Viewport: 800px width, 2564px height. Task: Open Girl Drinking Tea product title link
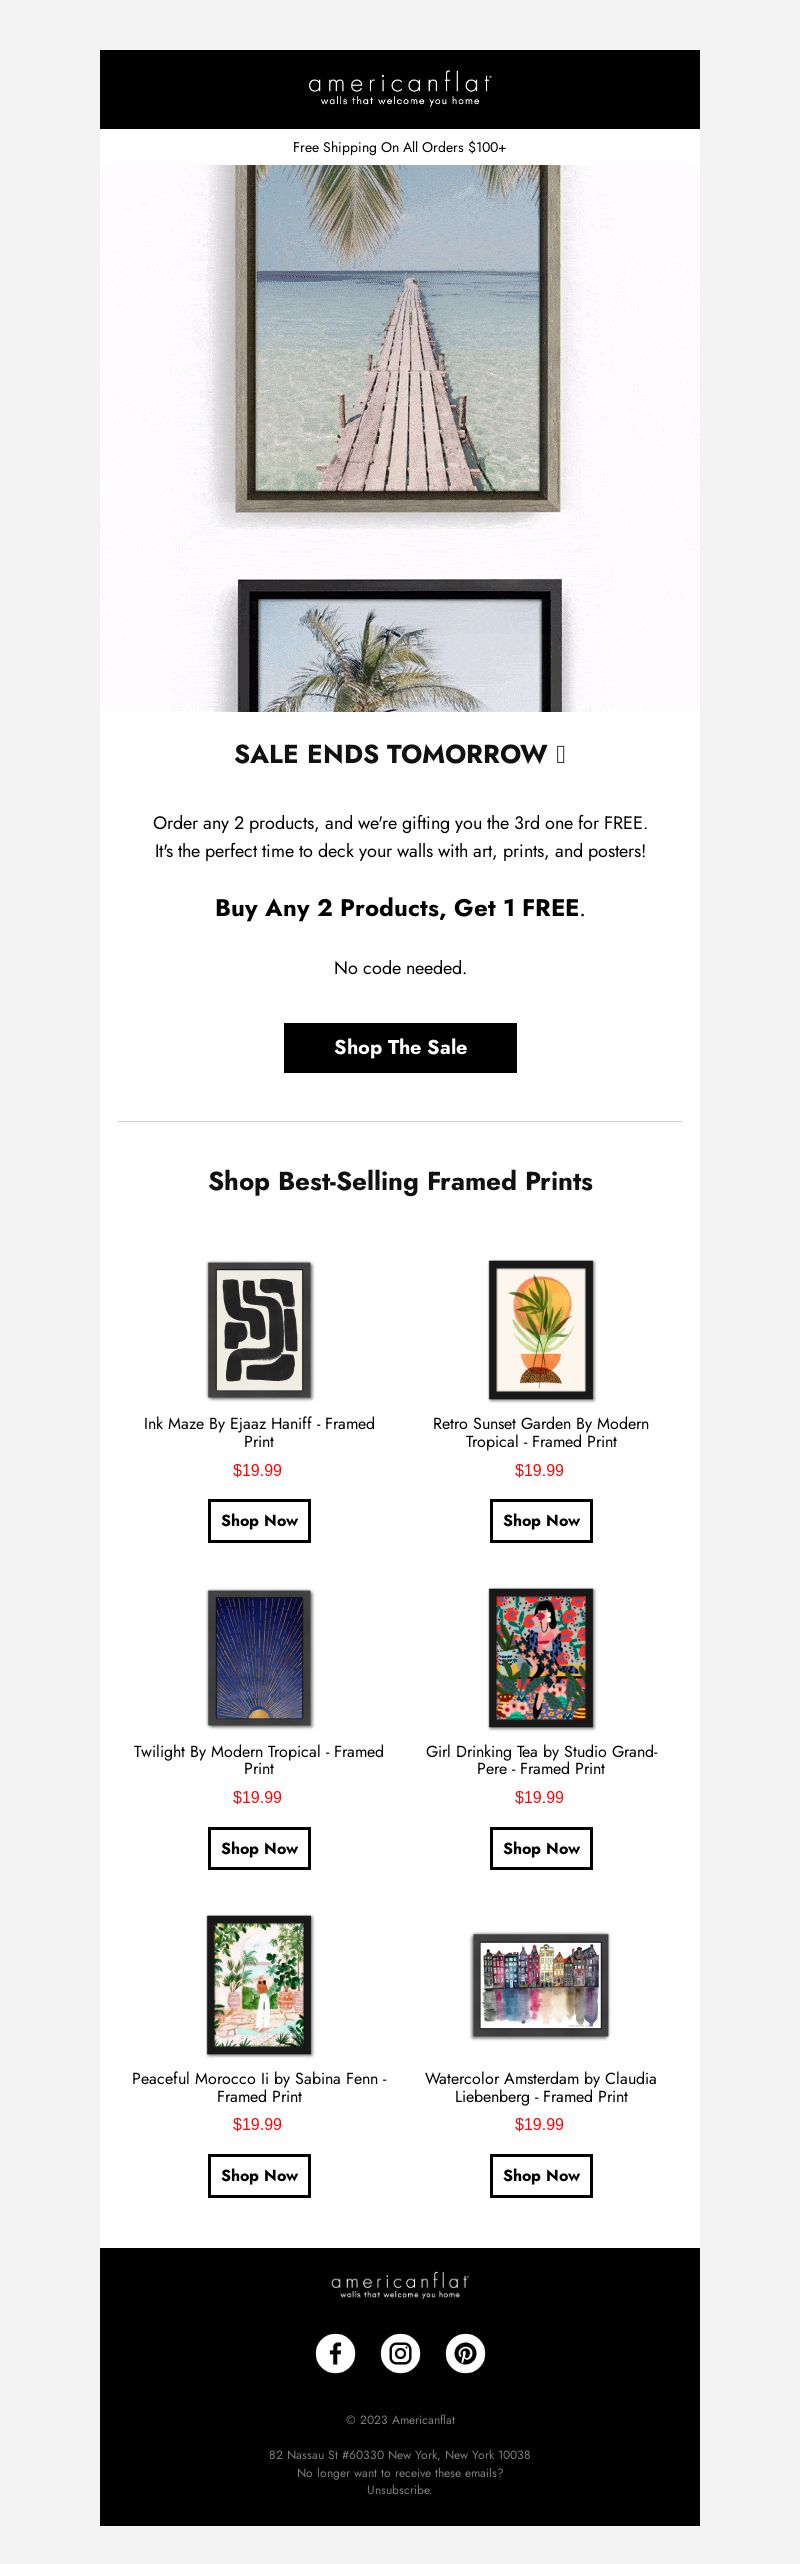[541, 1760]
